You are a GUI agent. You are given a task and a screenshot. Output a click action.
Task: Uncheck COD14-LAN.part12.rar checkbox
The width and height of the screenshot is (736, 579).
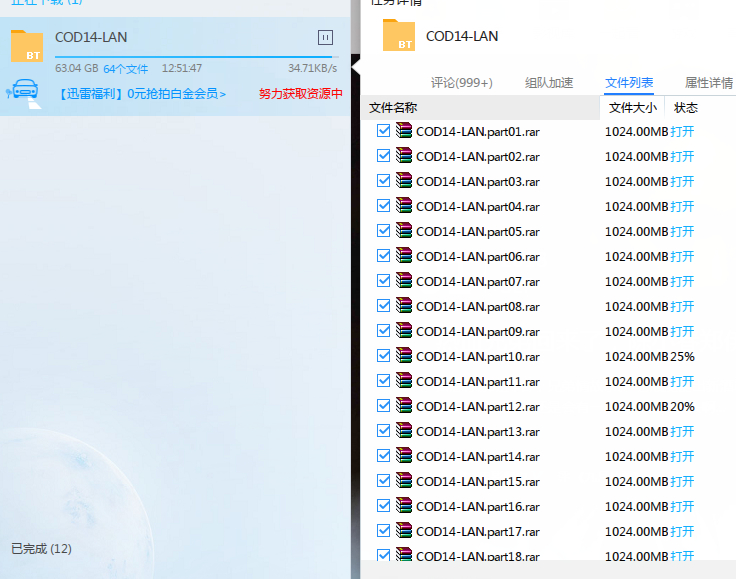tap(383, 405)
